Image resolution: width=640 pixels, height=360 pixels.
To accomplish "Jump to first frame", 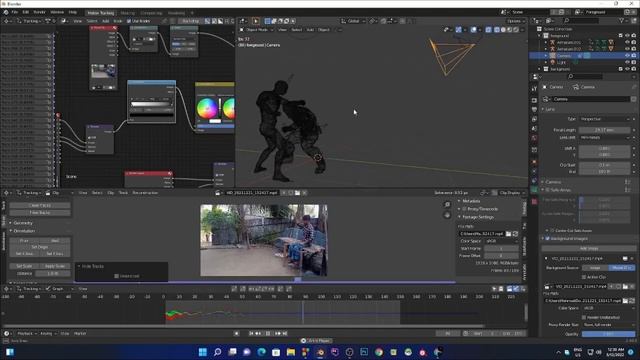I will [251, 333].
